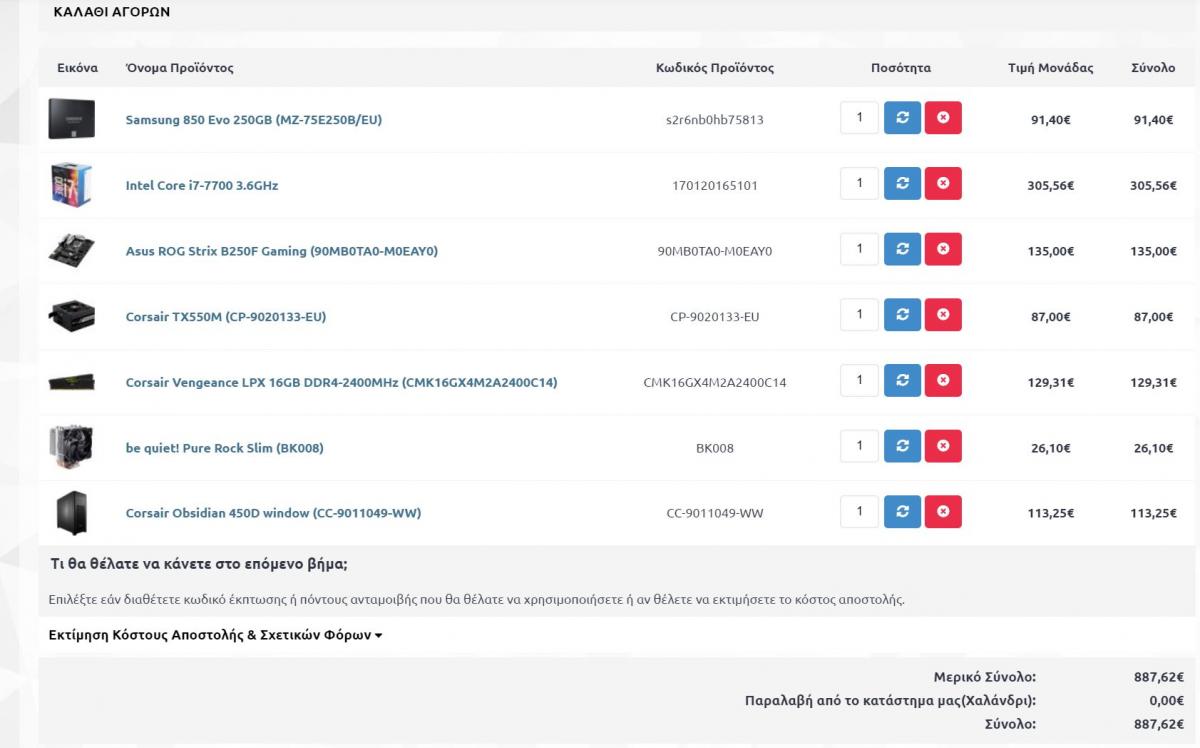Click unit price 129,31€ of Corsair Vengeance
This screenshot has height=748, width=1200.
(x=1051, y=383)
